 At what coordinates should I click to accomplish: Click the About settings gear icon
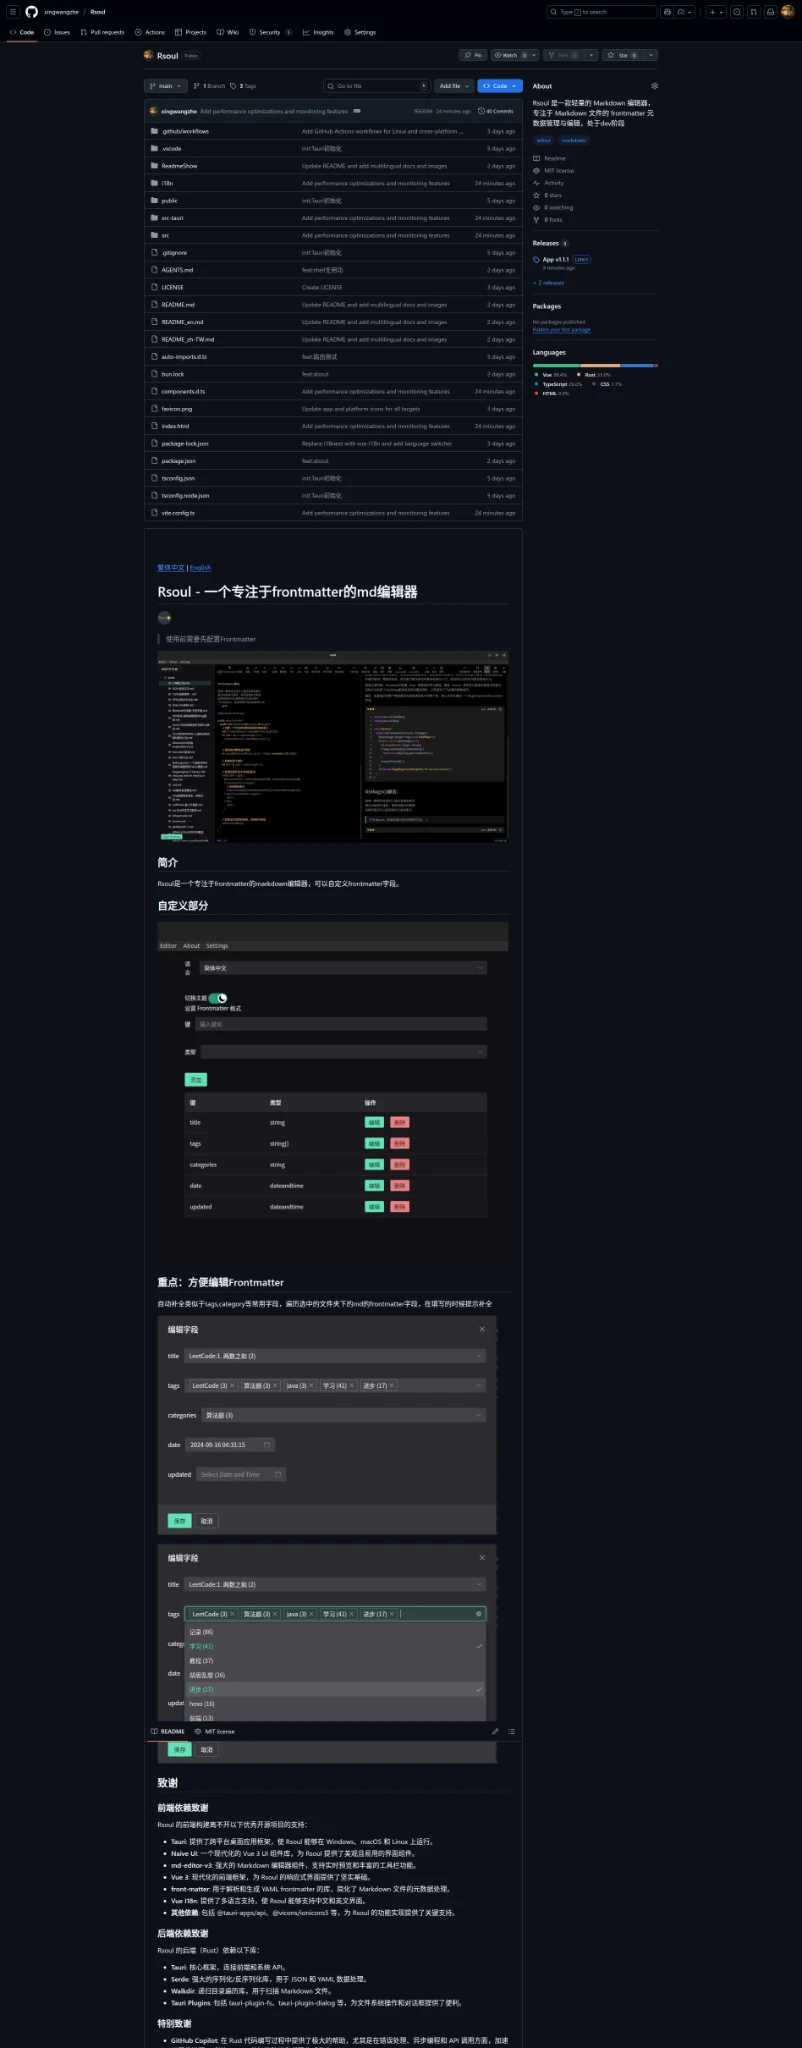tap(654, 86)
